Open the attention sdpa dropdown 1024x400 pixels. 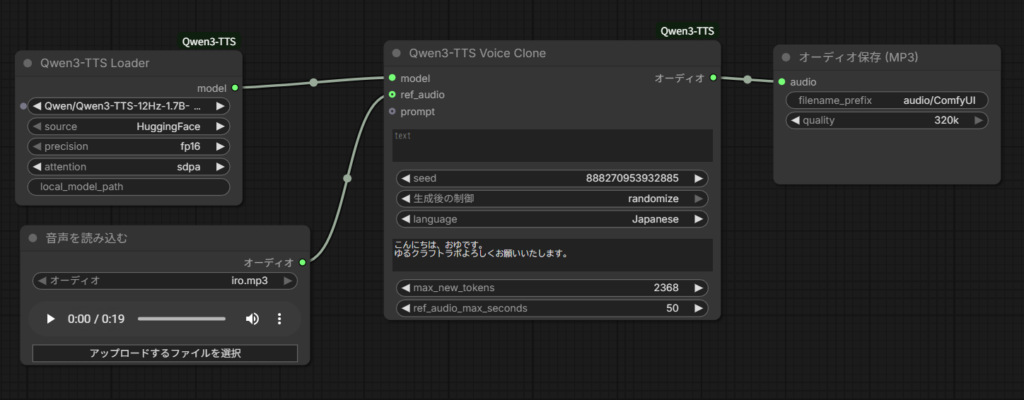click(x=129, y=167)
